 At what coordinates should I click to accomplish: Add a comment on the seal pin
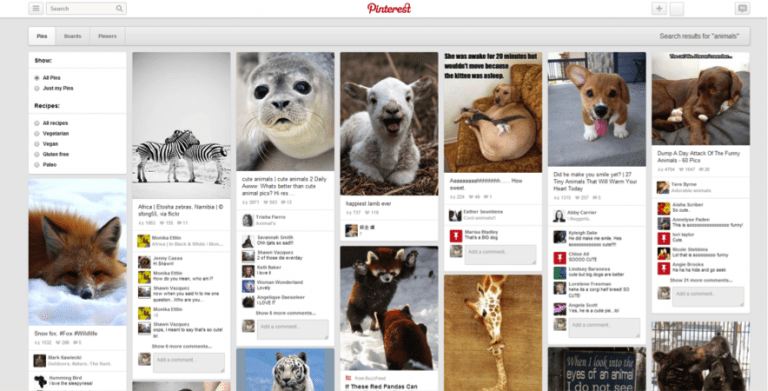(x=292, y=329)
